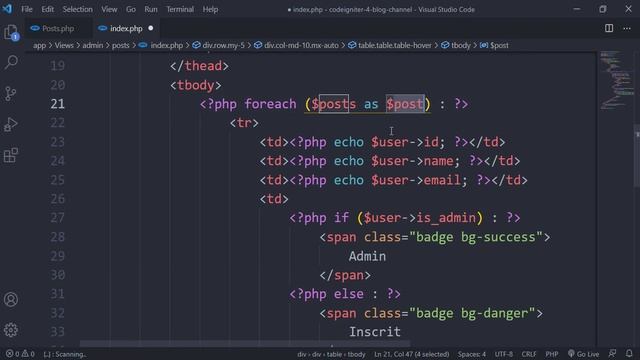
Task: Click the feedback icon in status bar
Action: click(x=612, y=353)
